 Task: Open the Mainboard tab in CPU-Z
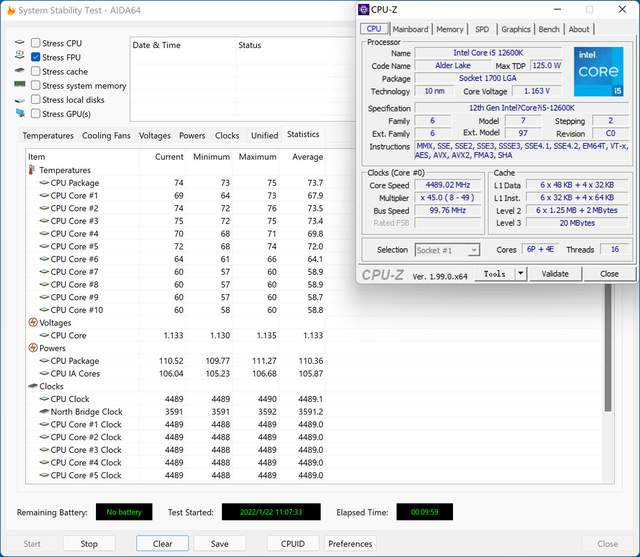tap(410, 30)
